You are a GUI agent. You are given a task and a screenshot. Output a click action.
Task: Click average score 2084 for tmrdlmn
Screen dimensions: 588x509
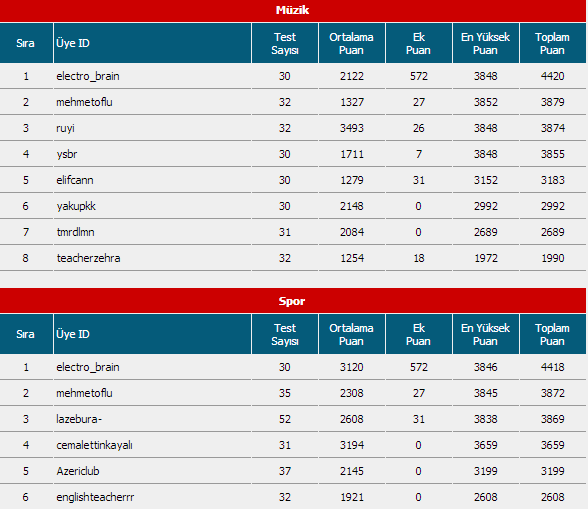pos(352,232)
